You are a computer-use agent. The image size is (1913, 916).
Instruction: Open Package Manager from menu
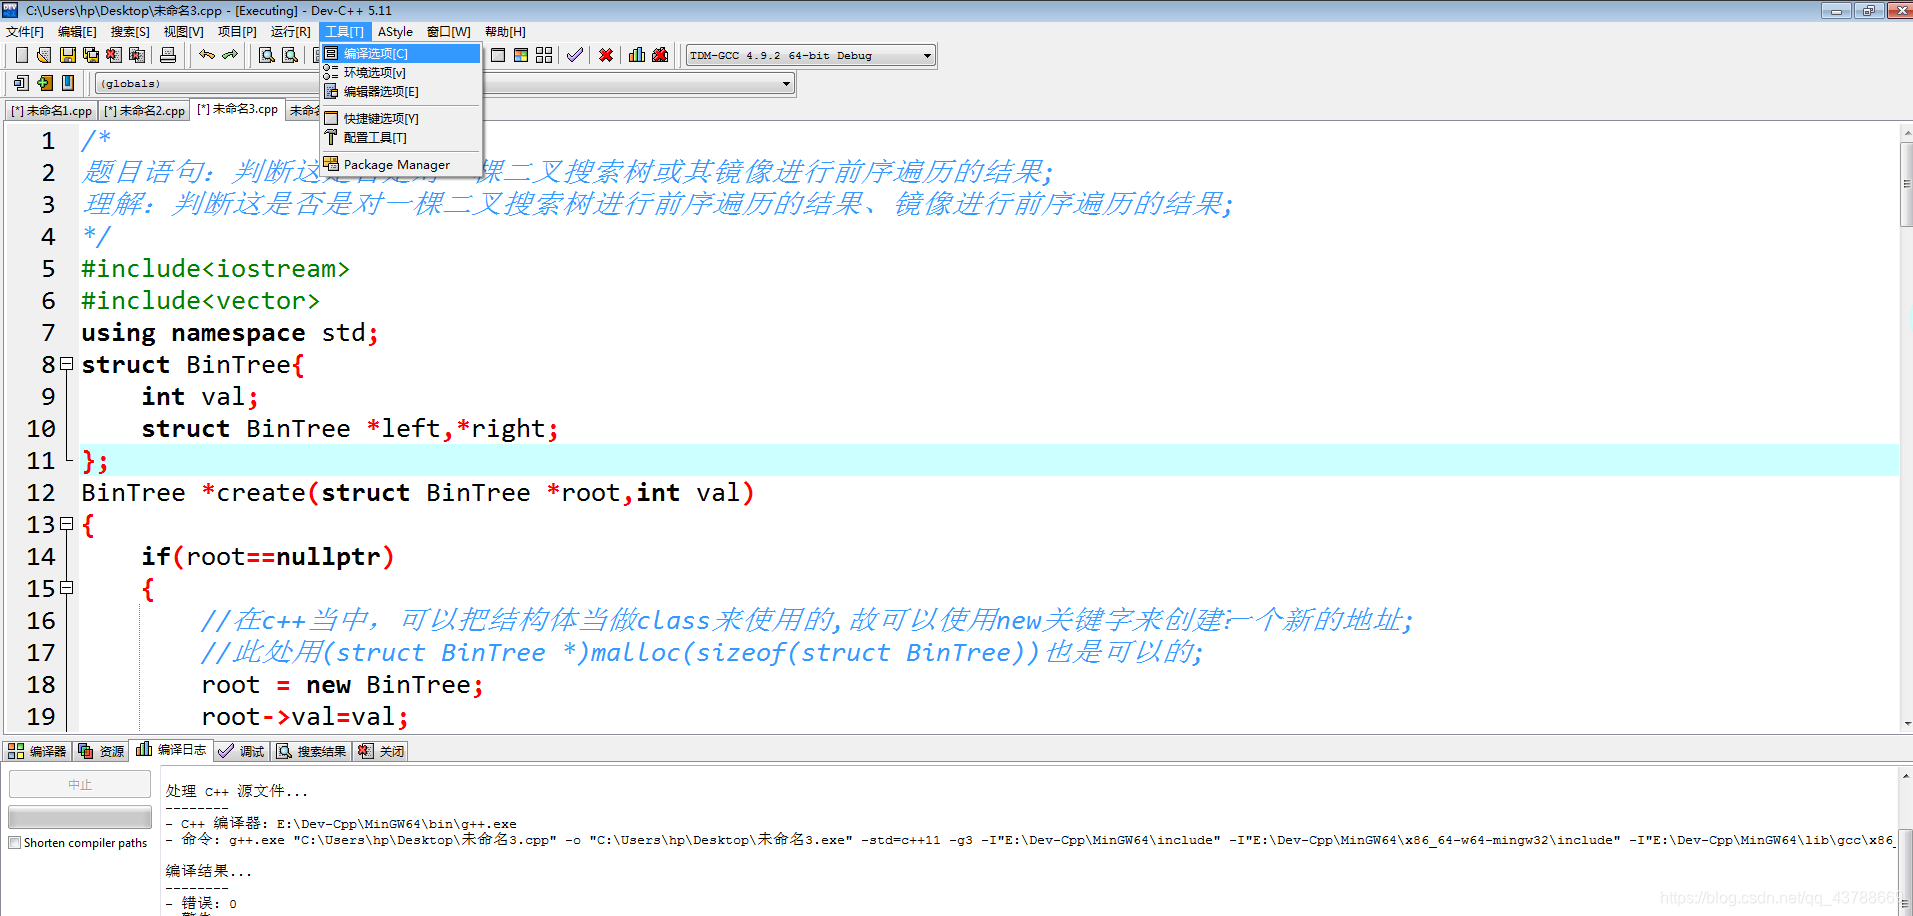pos(401,165)
